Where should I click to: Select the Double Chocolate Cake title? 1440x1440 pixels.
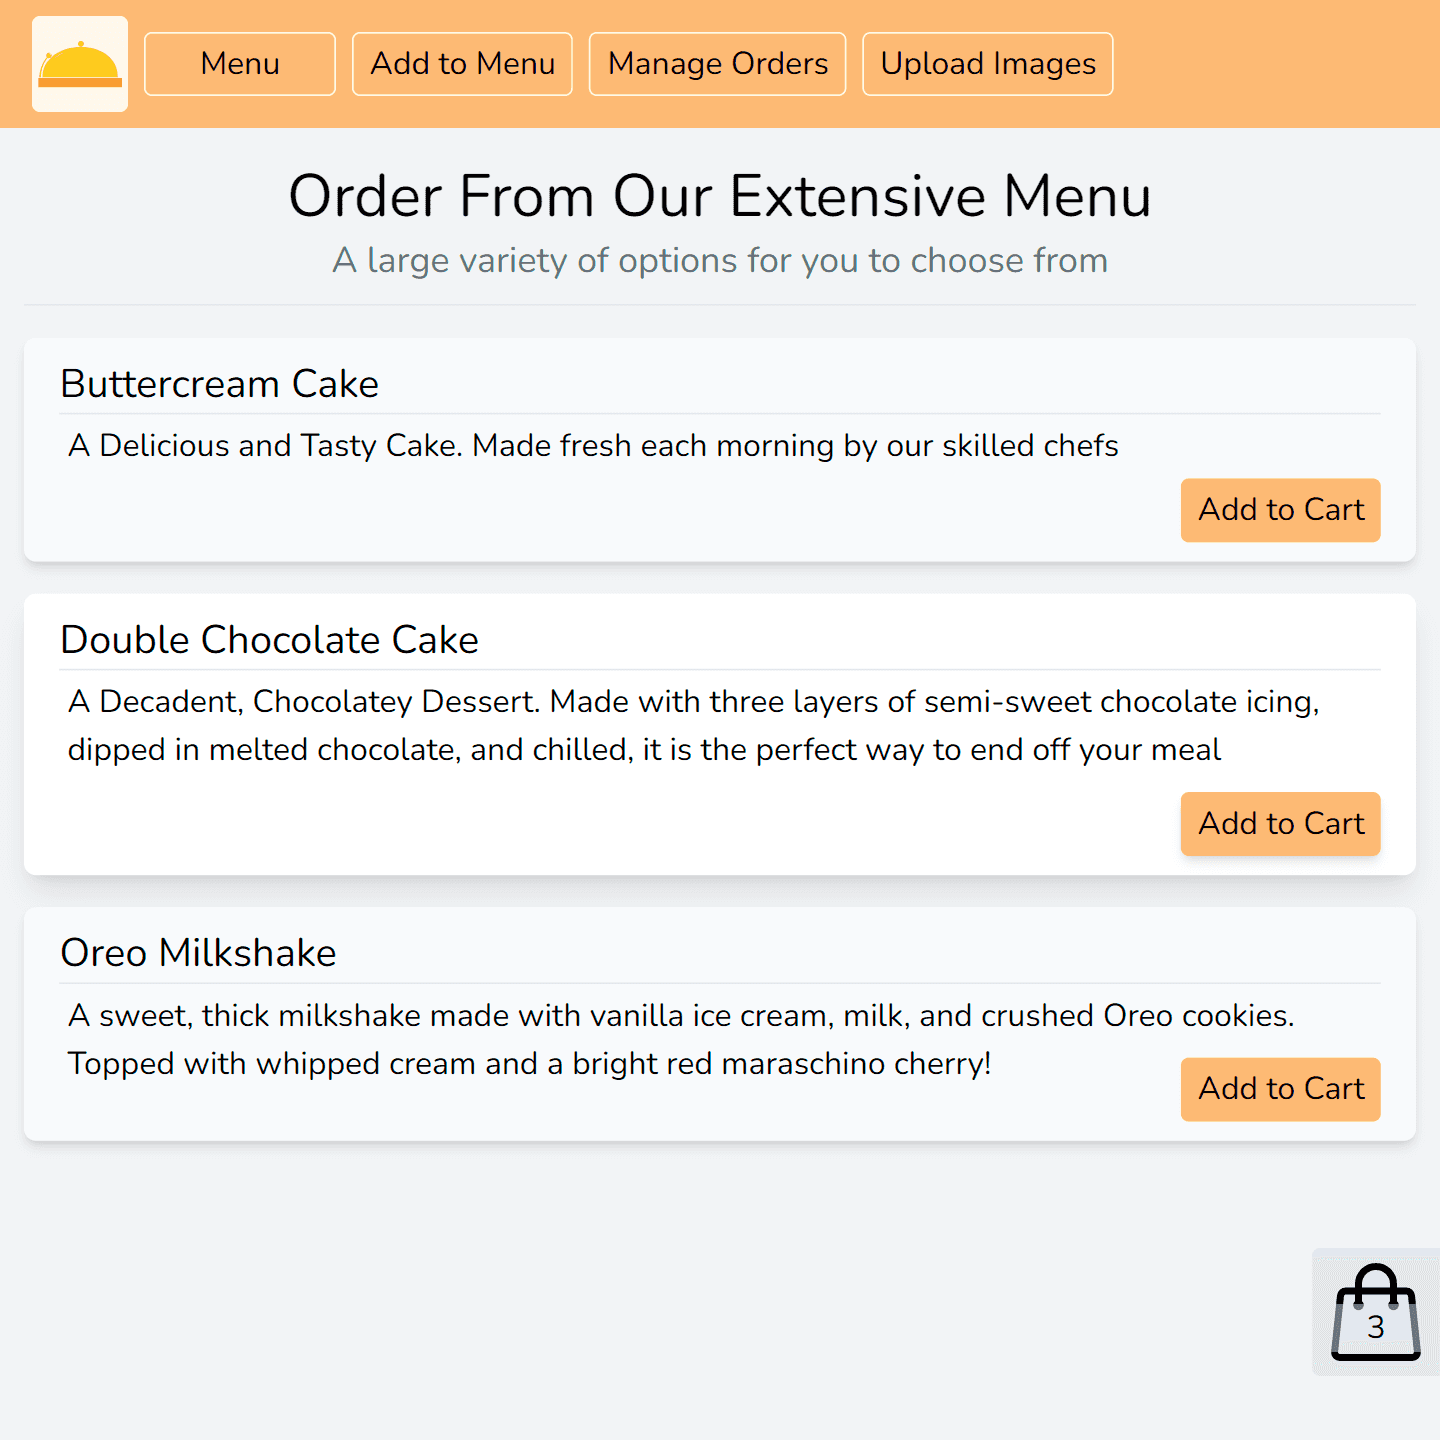click(x=270, y=640)
